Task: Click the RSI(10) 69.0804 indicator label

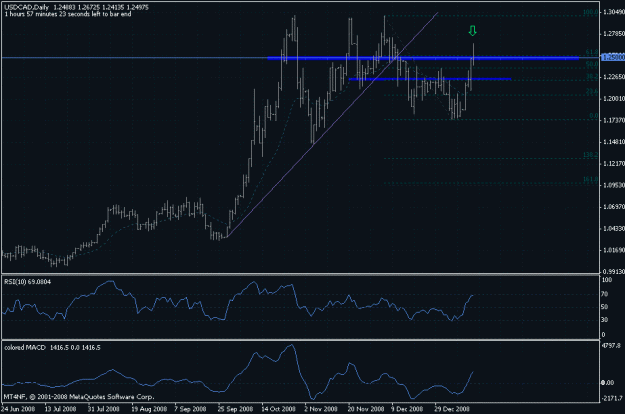Action: [28, 282]
